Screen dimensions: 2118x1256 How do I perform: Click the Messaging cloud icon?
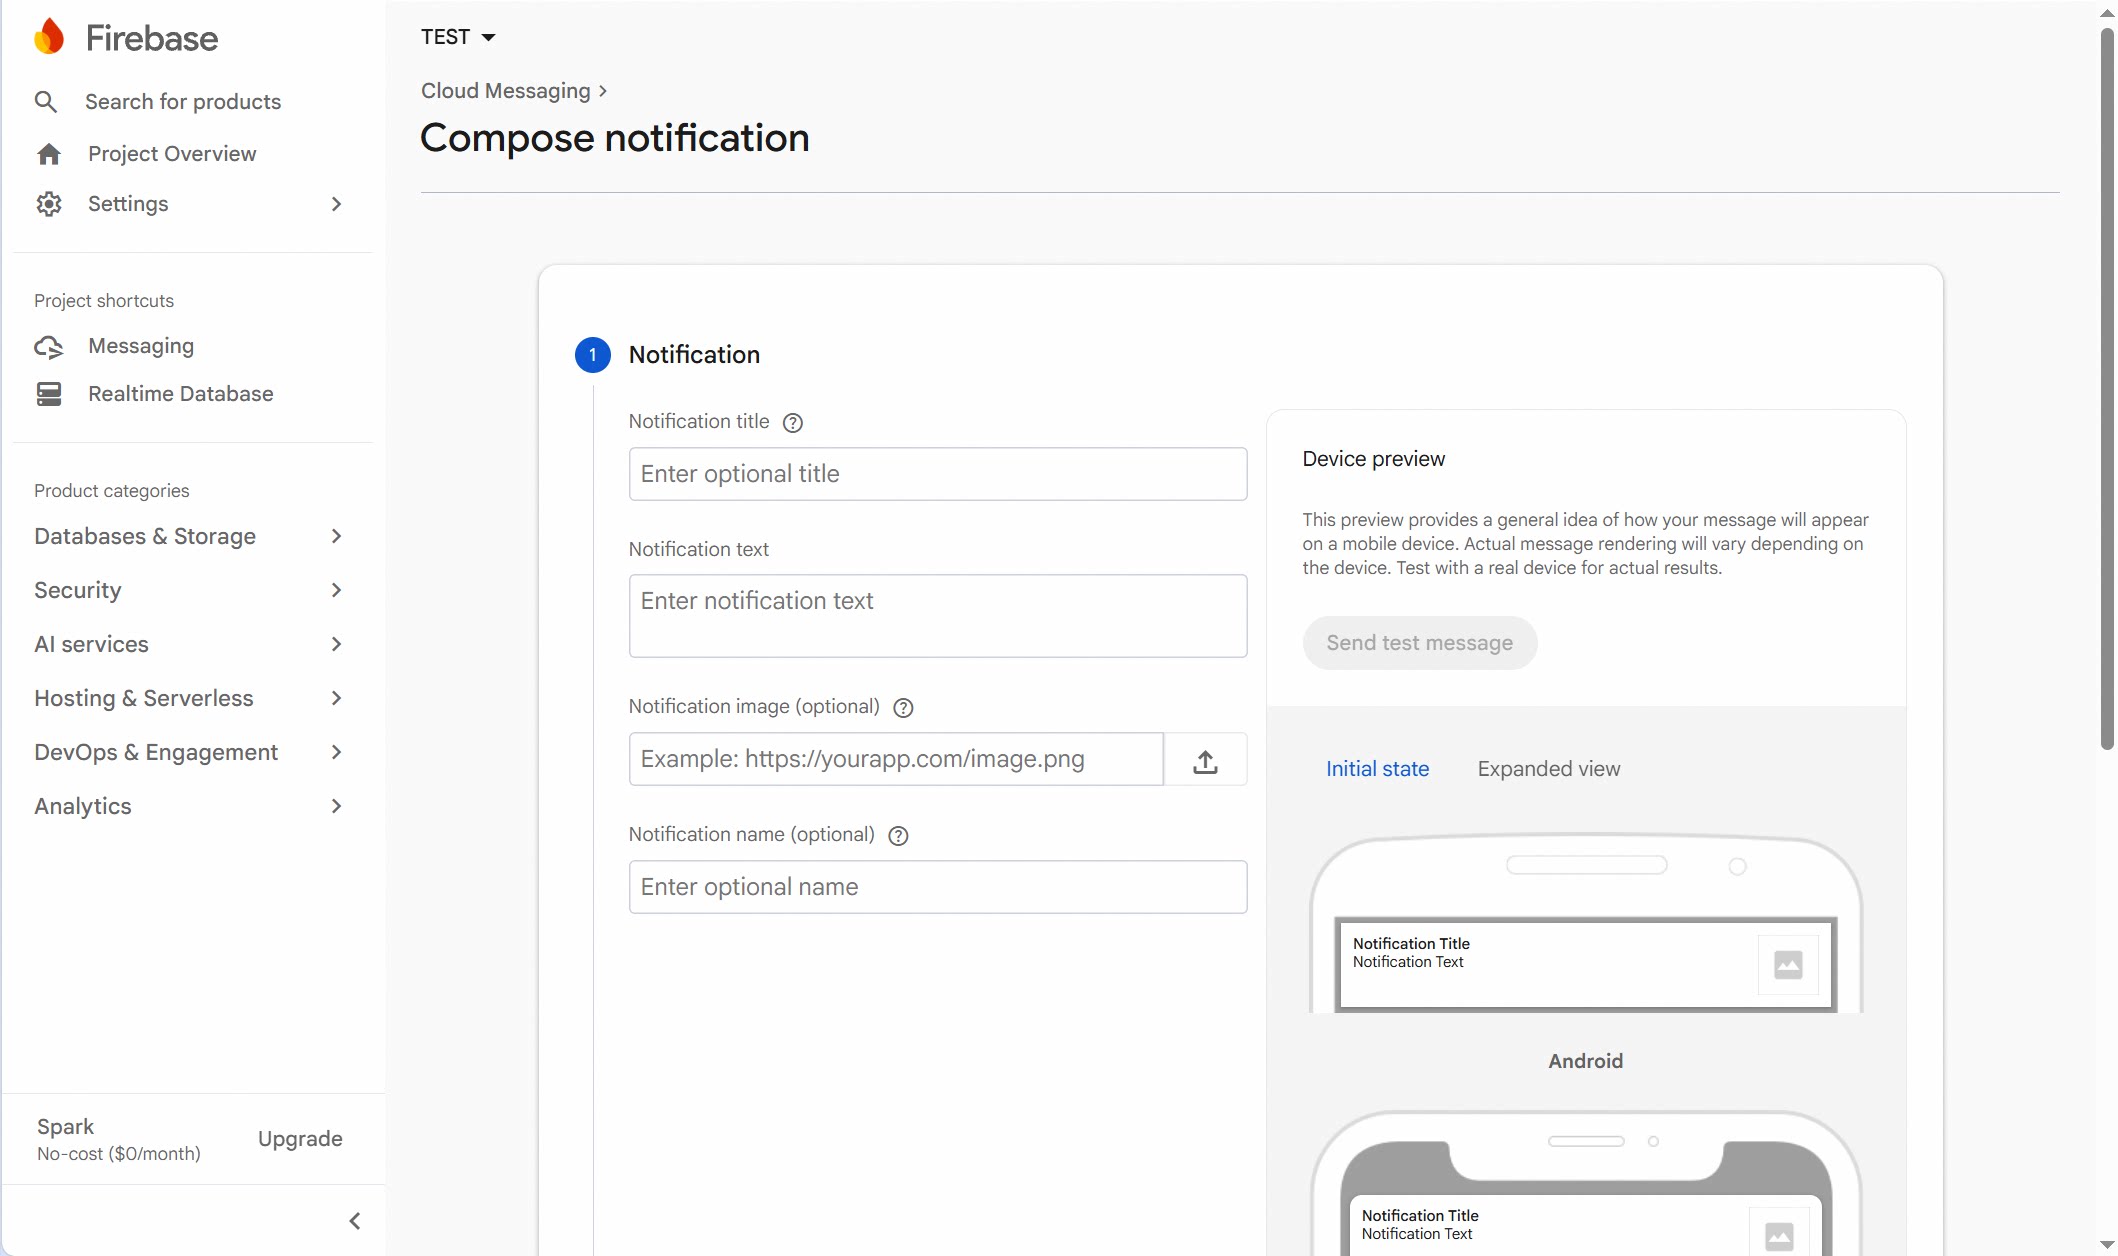point(49,347)
